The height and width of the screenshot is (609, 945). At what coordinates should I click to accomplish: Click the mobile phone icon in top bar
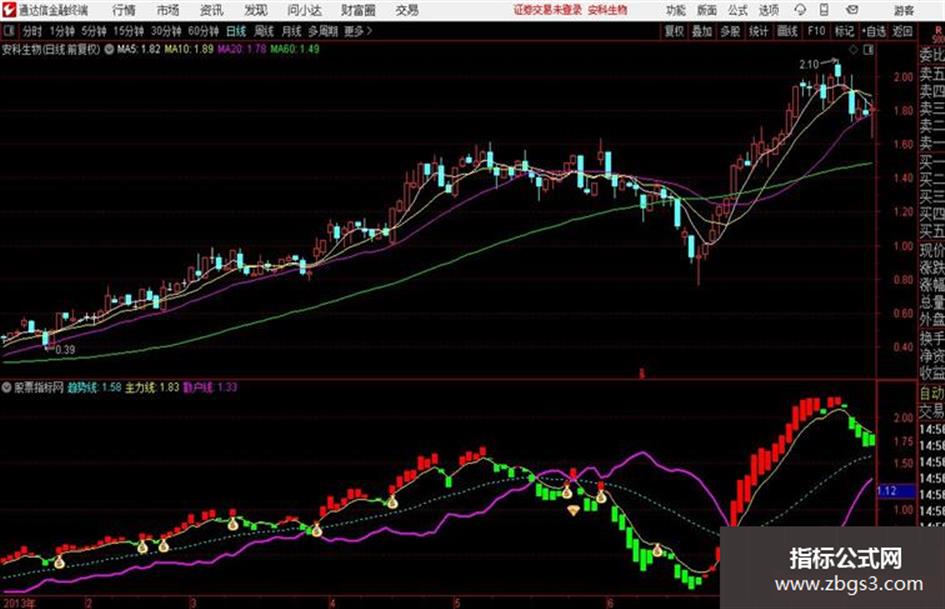tap(824, 10)
